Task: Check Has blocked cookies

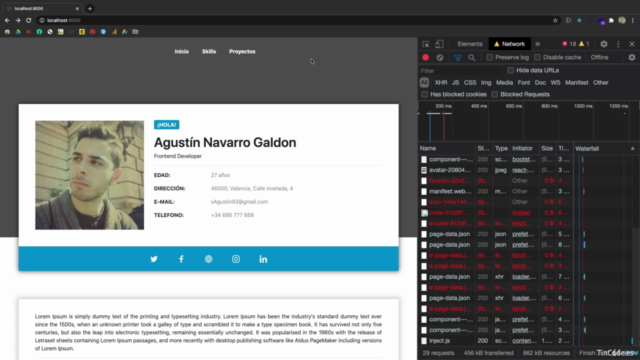Action: pyautogui.click(x=424, y=94)
